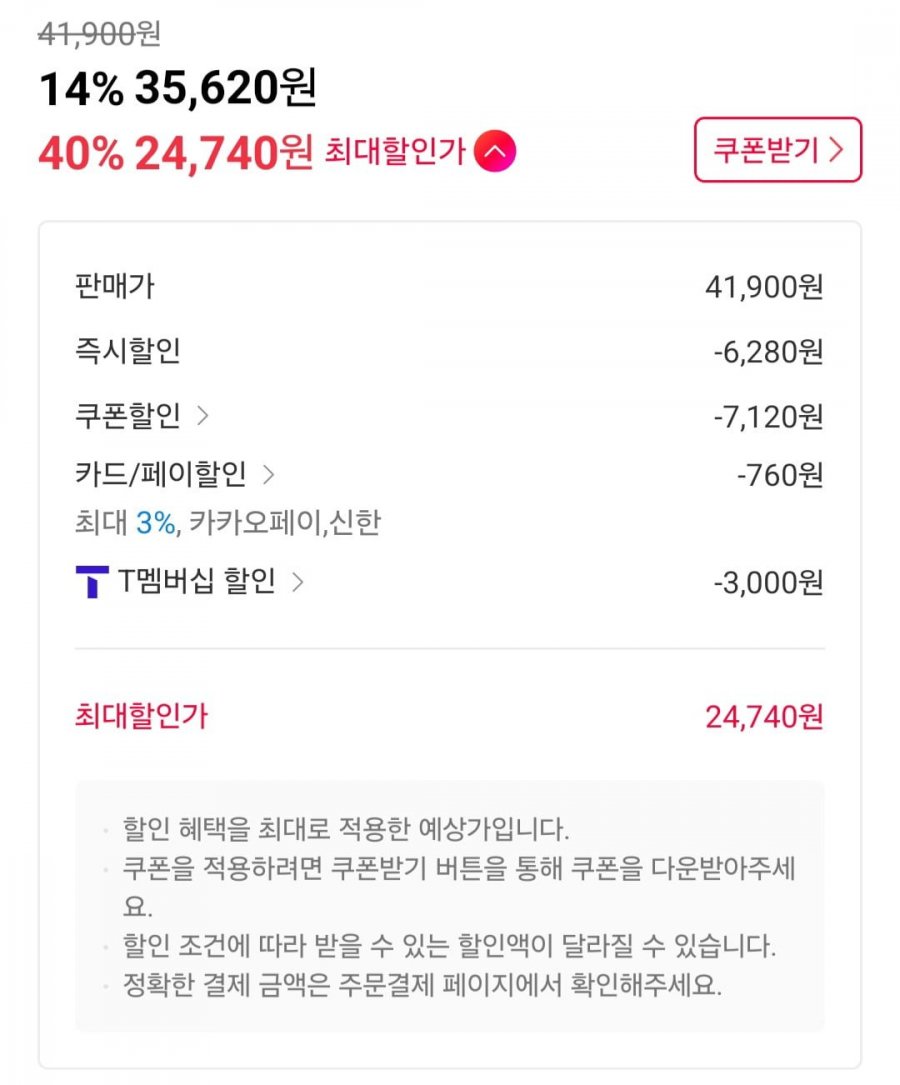Image resolution: width=900 pixels, height=1085 pixels.
Task: Tap the 24,740원 total in the bottom row
Action: pyautogui.click(x=764, y=717)
